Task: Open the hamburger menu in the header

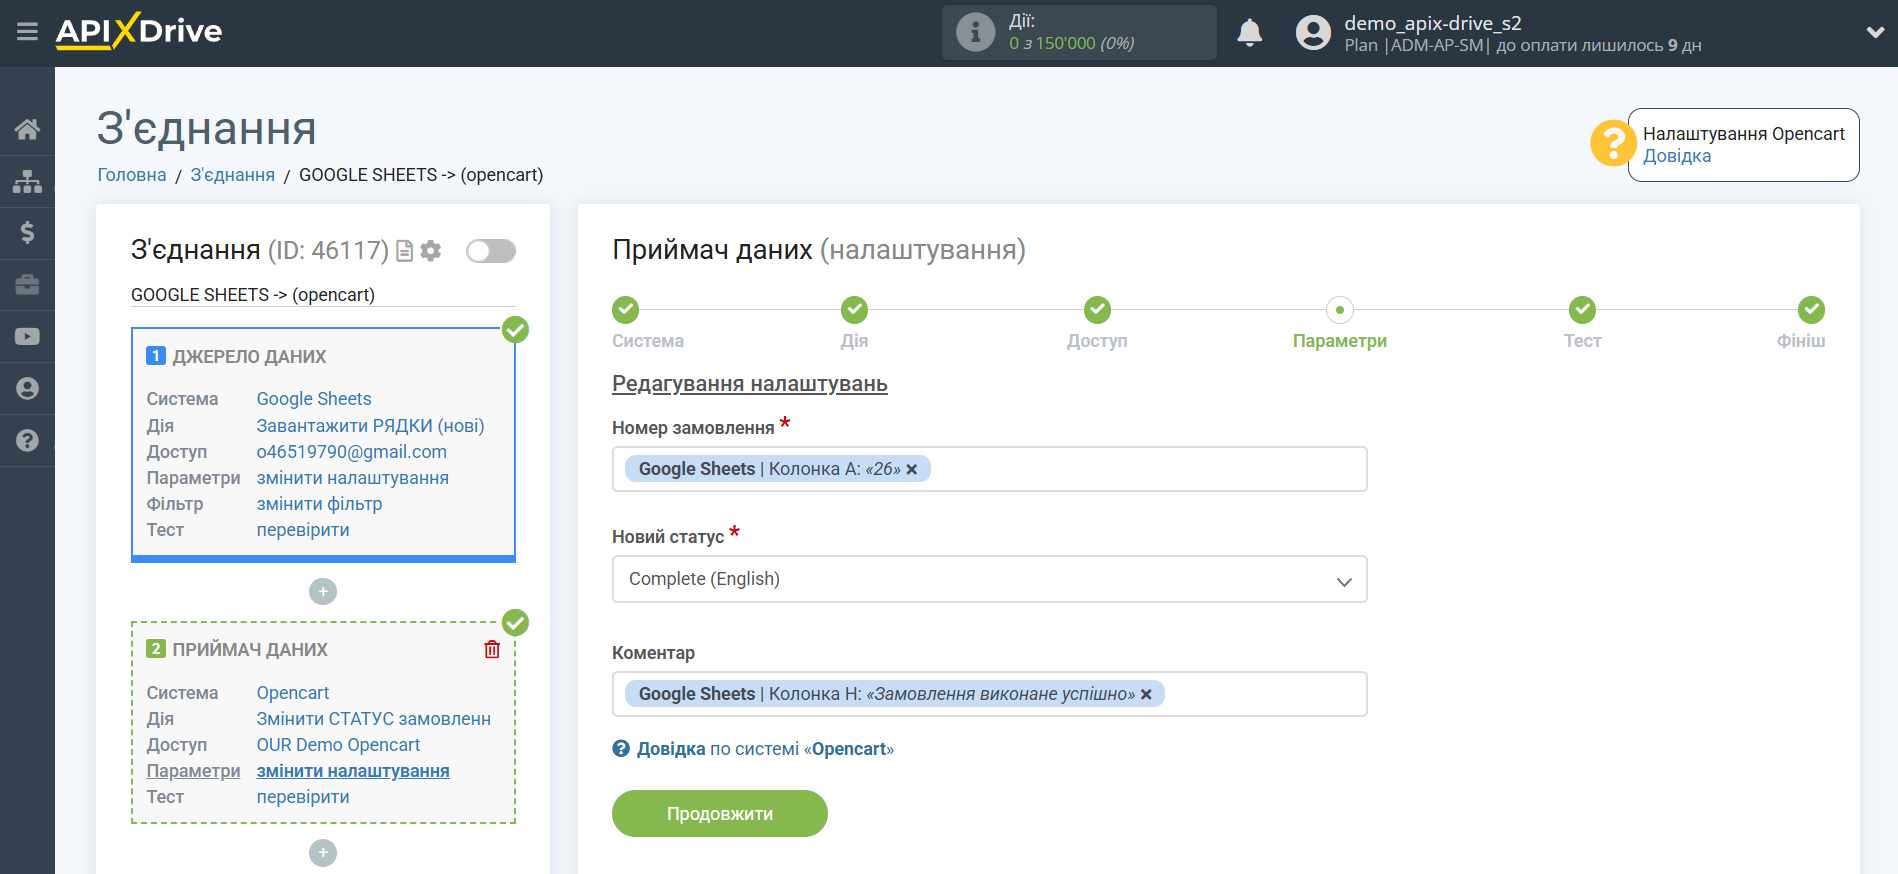Action: point(27,32)
